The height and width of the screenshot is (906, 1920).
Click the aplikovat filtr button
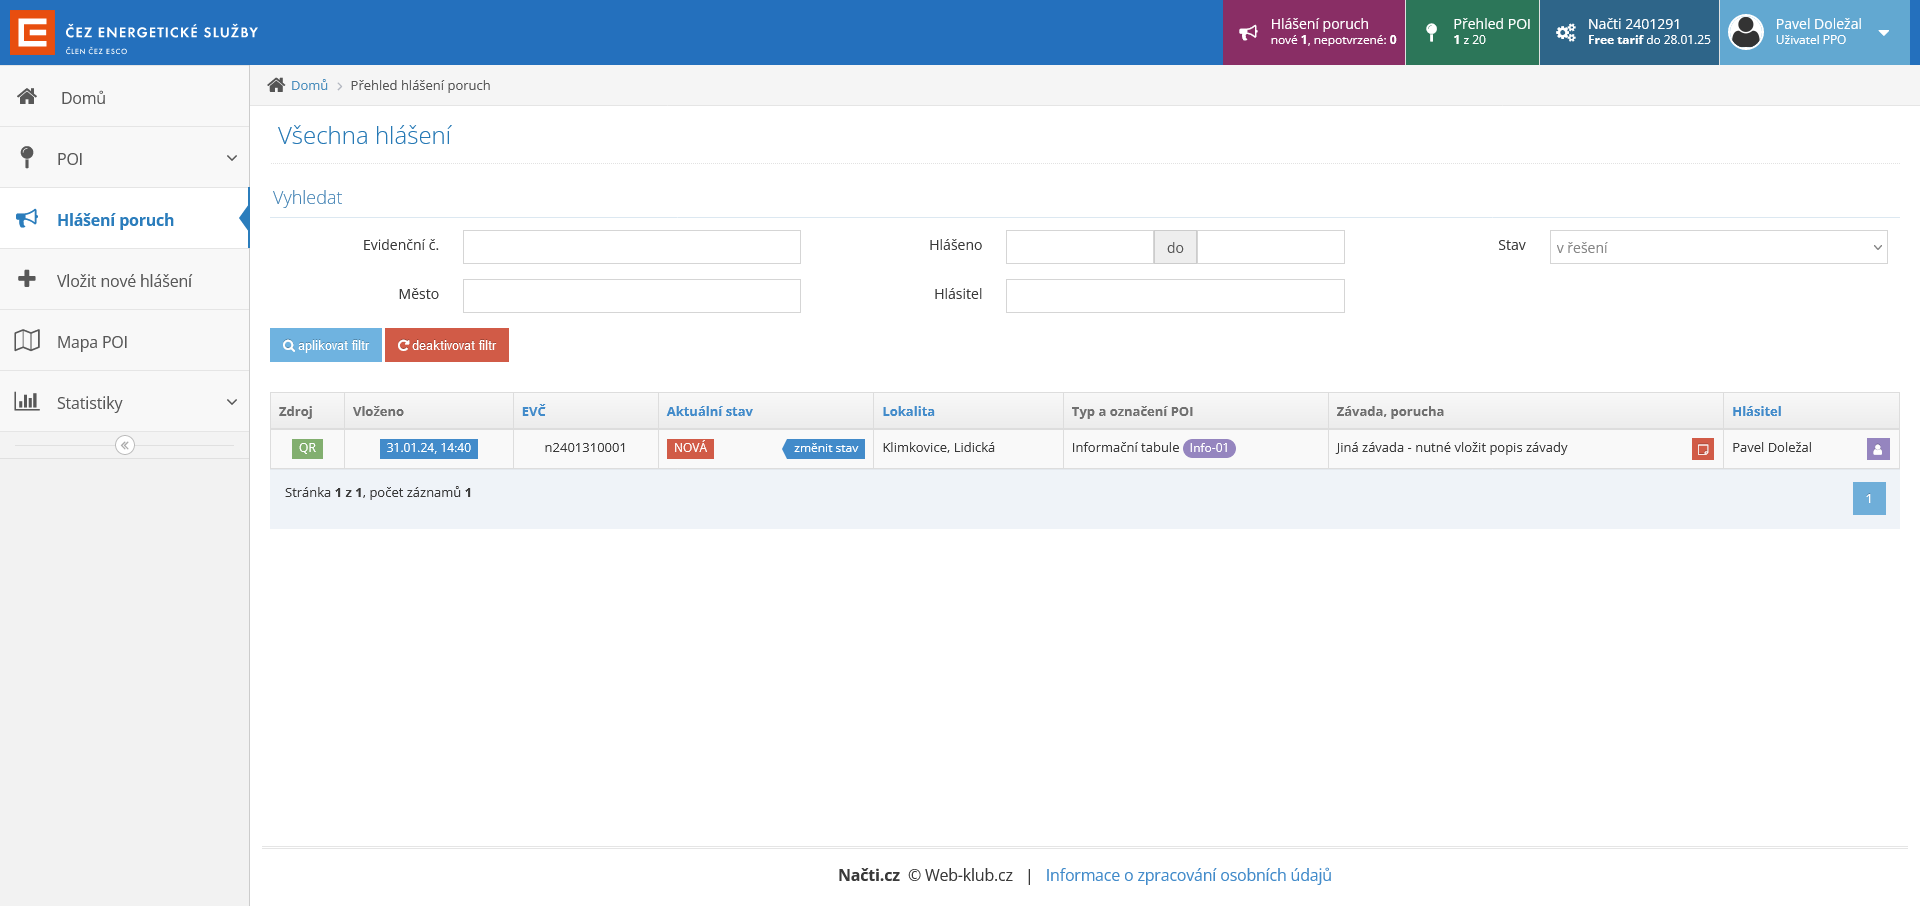point(326,345)
